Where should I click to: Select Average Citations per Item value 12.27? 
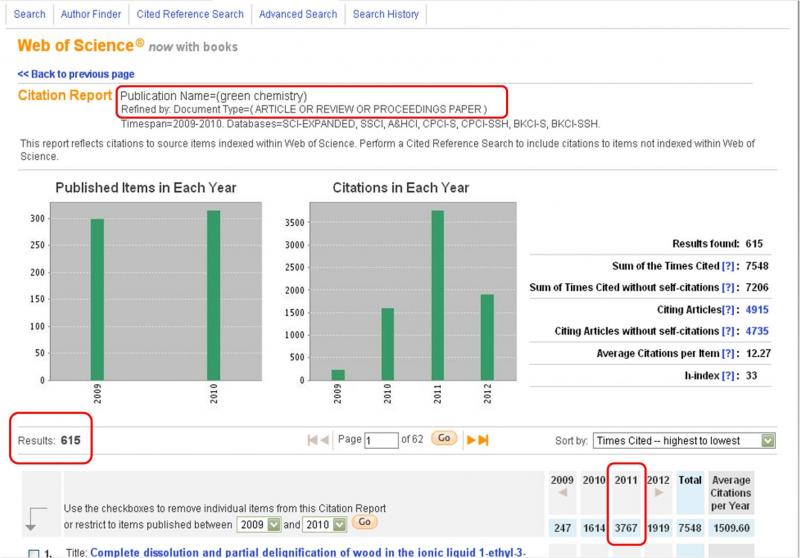pyautogui.click(x=758, y=353)
